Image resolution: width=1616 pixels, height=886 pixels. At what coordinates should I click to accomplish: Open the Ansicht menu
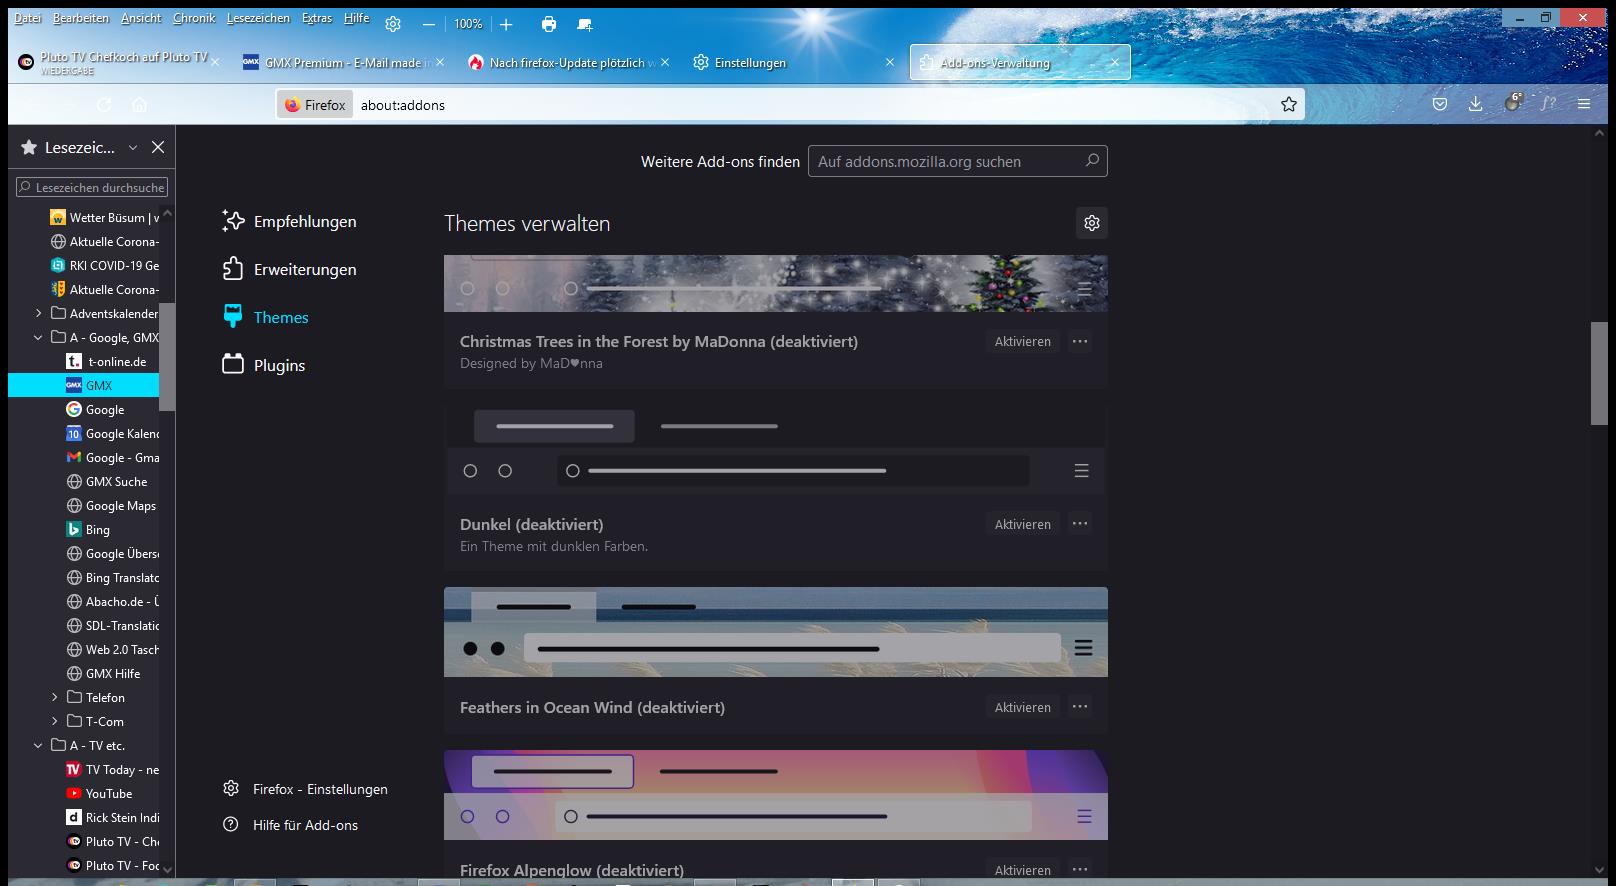point(141,18)
